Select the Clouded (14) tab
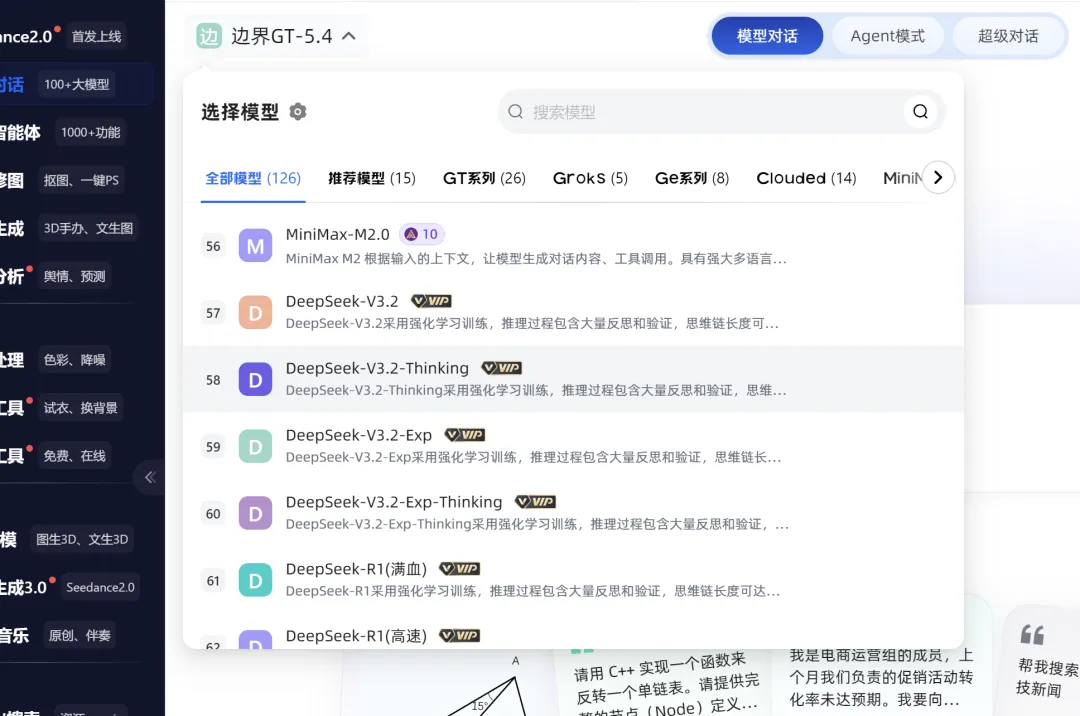Image resolution: width=1080 pixels, height=716 pixels. [x=806, y=178]
